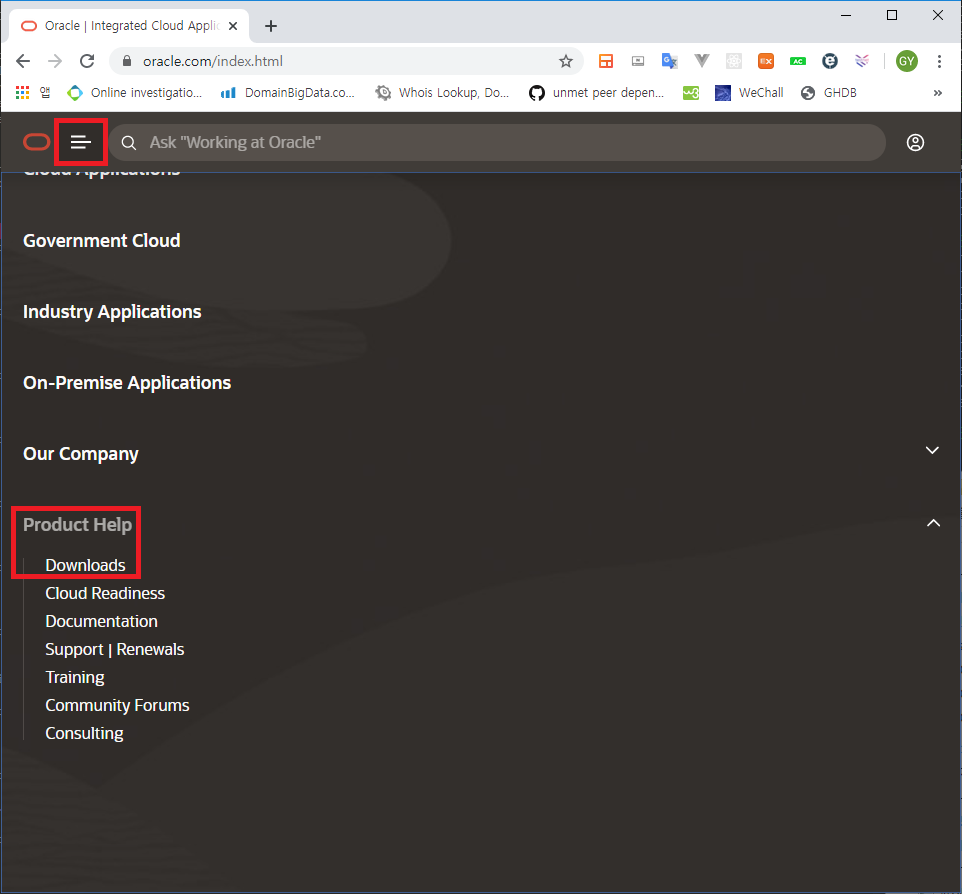Click the search magnifier icon
This screenshot has height=894, width=962.
(x=128, y=143)
